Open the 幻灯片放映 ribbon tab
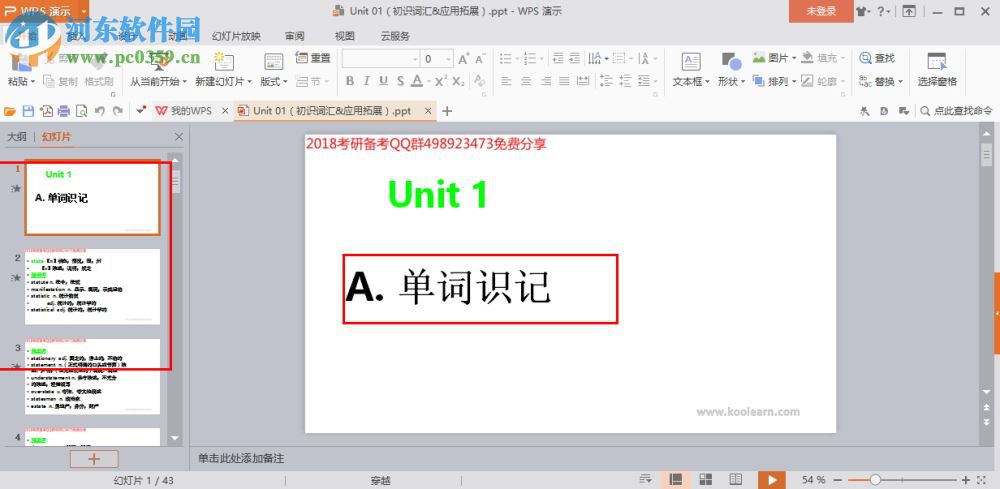Screen dimensions: 1000x489 point(236,36)
